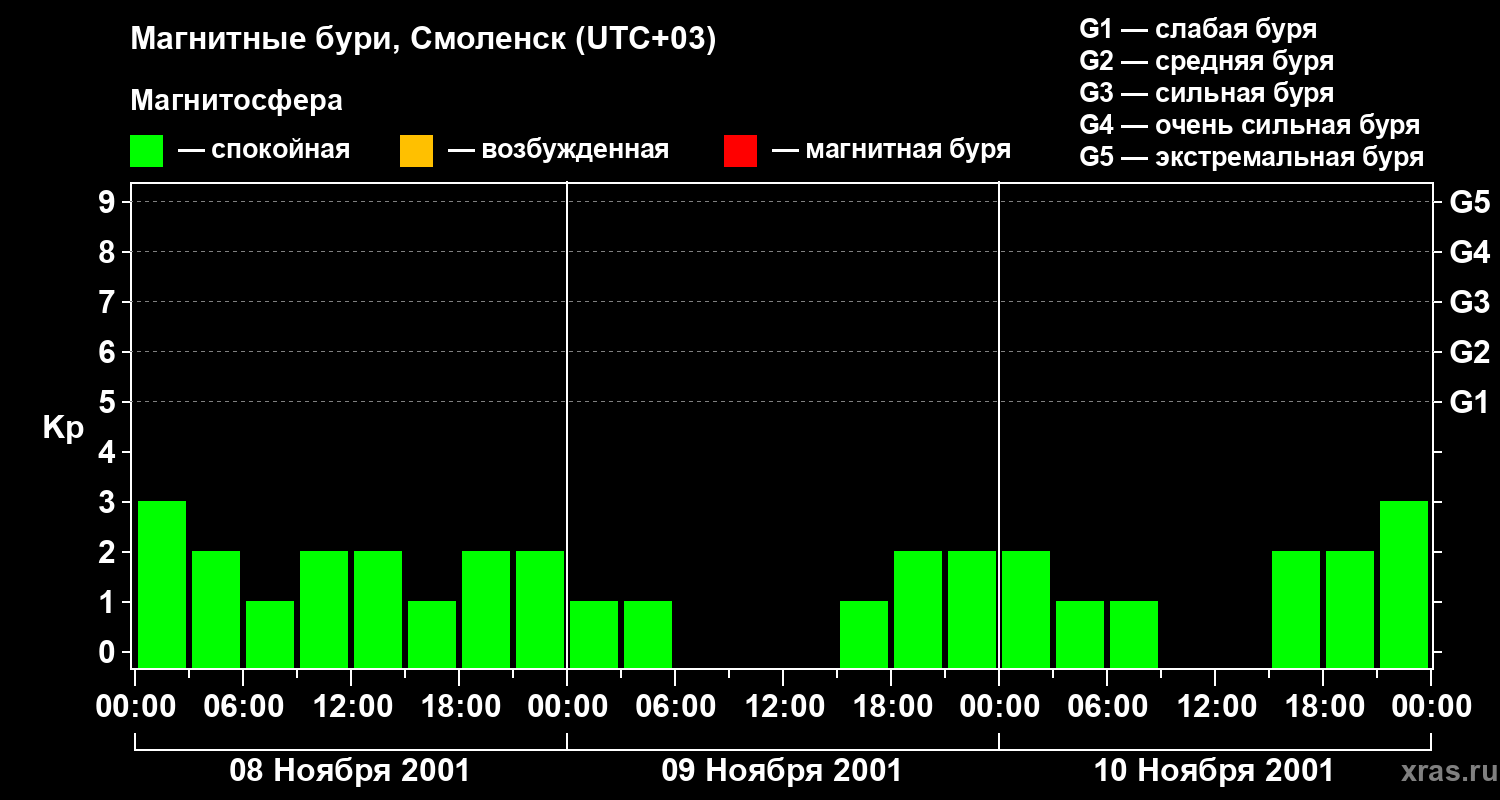Image resolution: width=1500 pixels, height=800 pixels.
Task: Click the first '06:00' time tick label
Action: (x=242, y=707)
